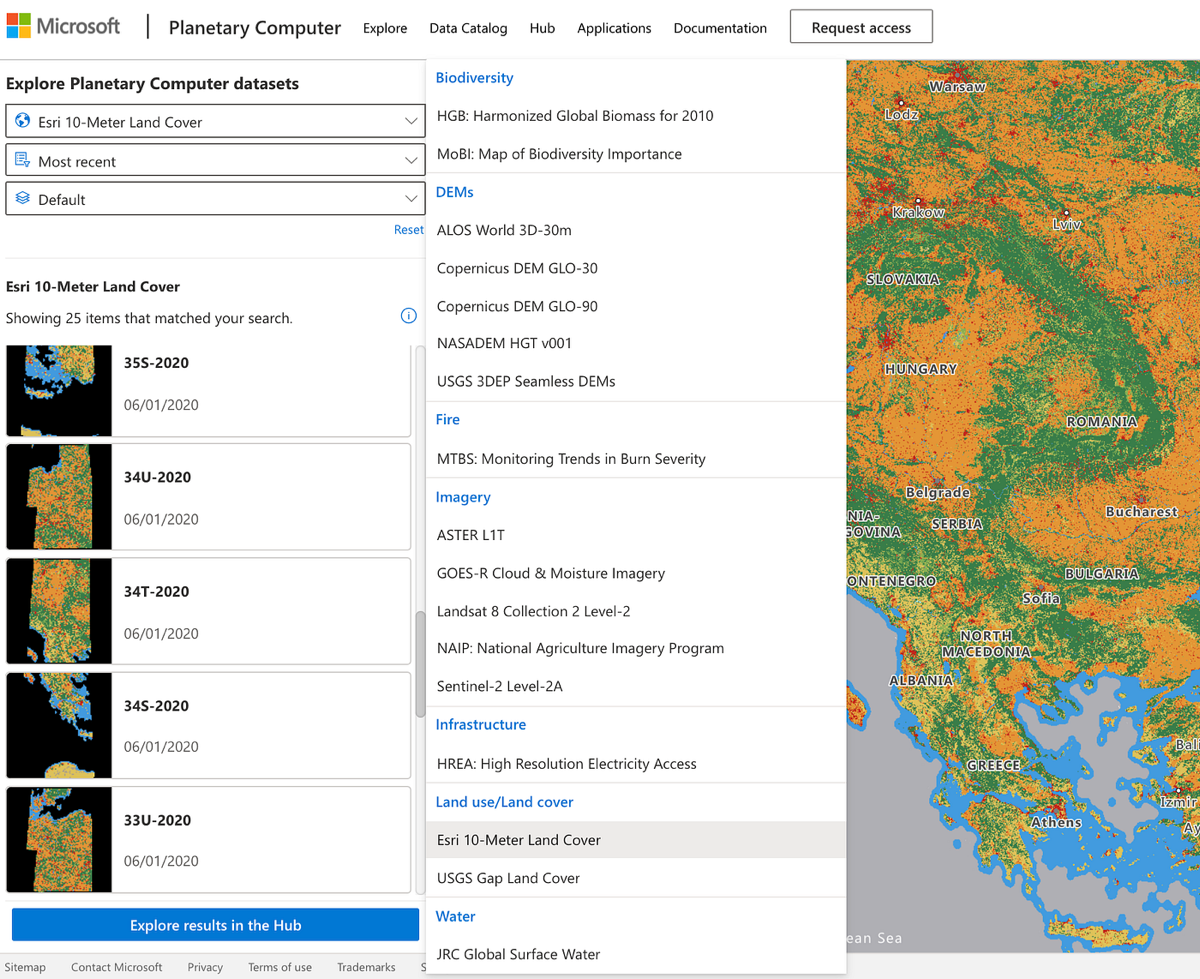Go to the Hub nav item
The height and width of the screenshot is (979, 1200).
(542, 28)
